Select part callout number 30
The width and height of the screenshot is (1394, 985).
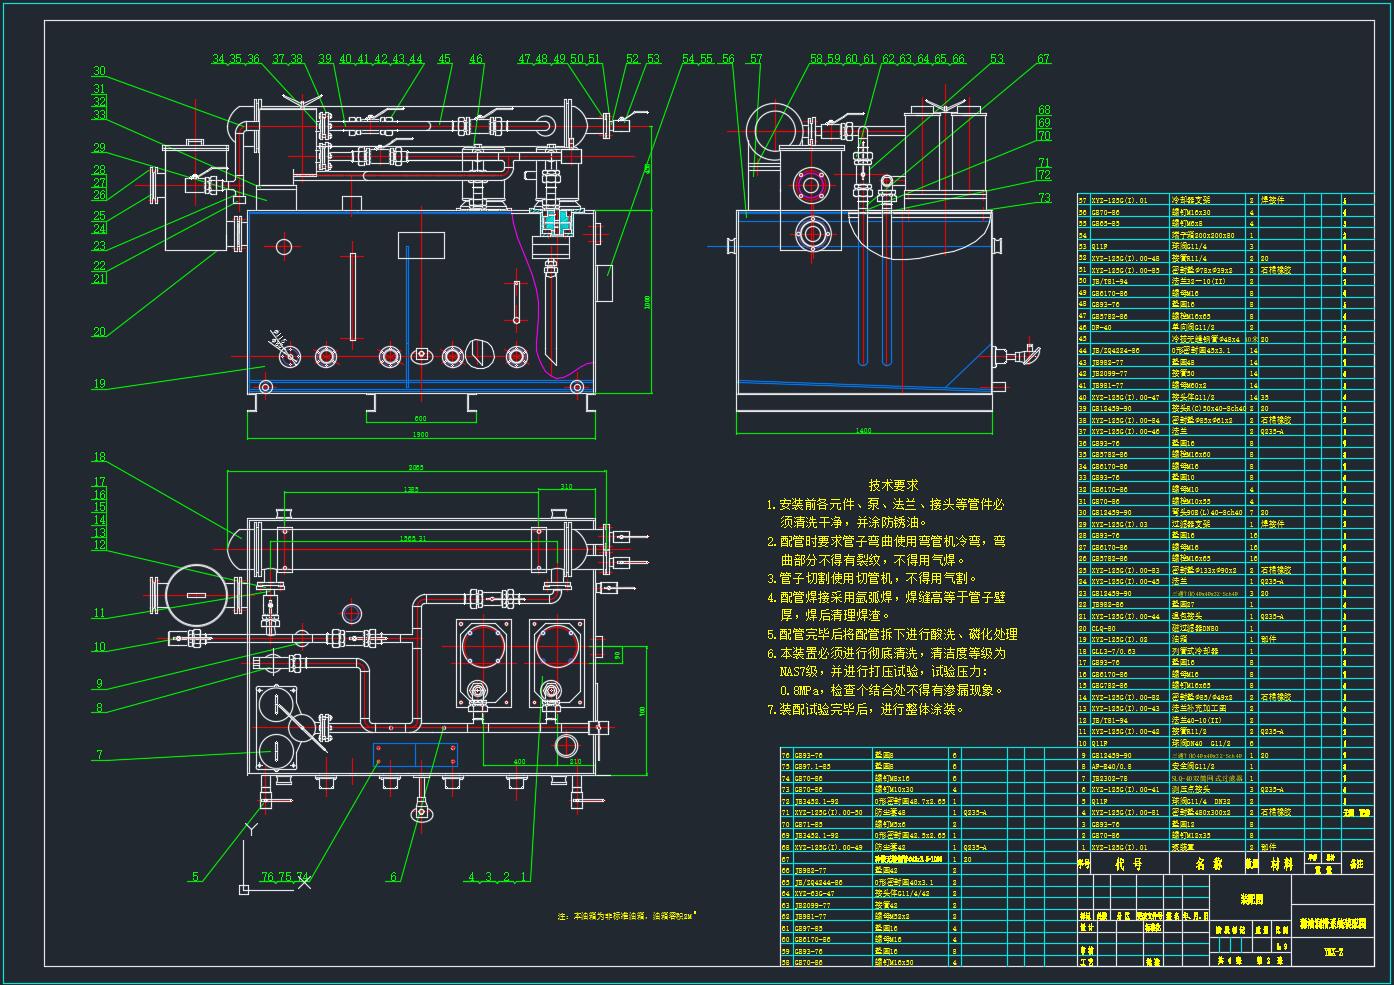pyautogui.click(x=99, y=71)
